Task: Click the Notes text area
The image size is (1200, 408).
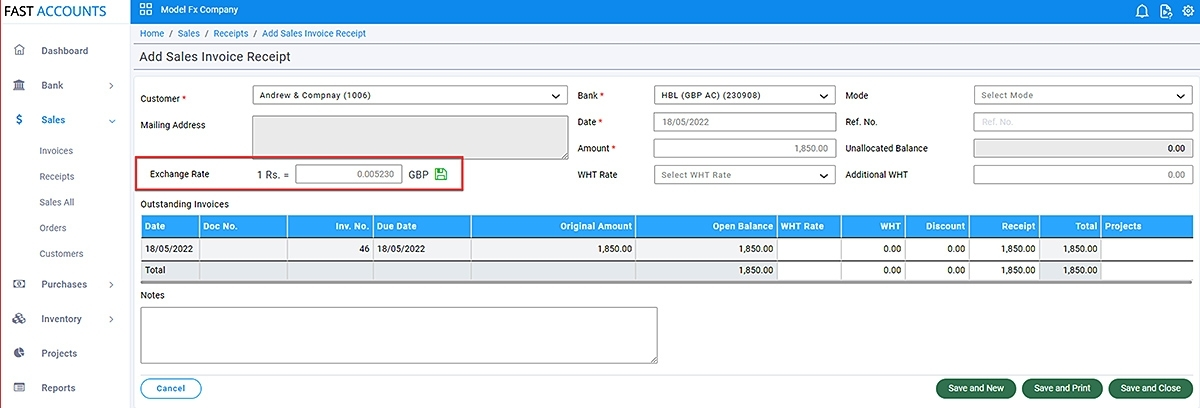Action: (399, 335)
